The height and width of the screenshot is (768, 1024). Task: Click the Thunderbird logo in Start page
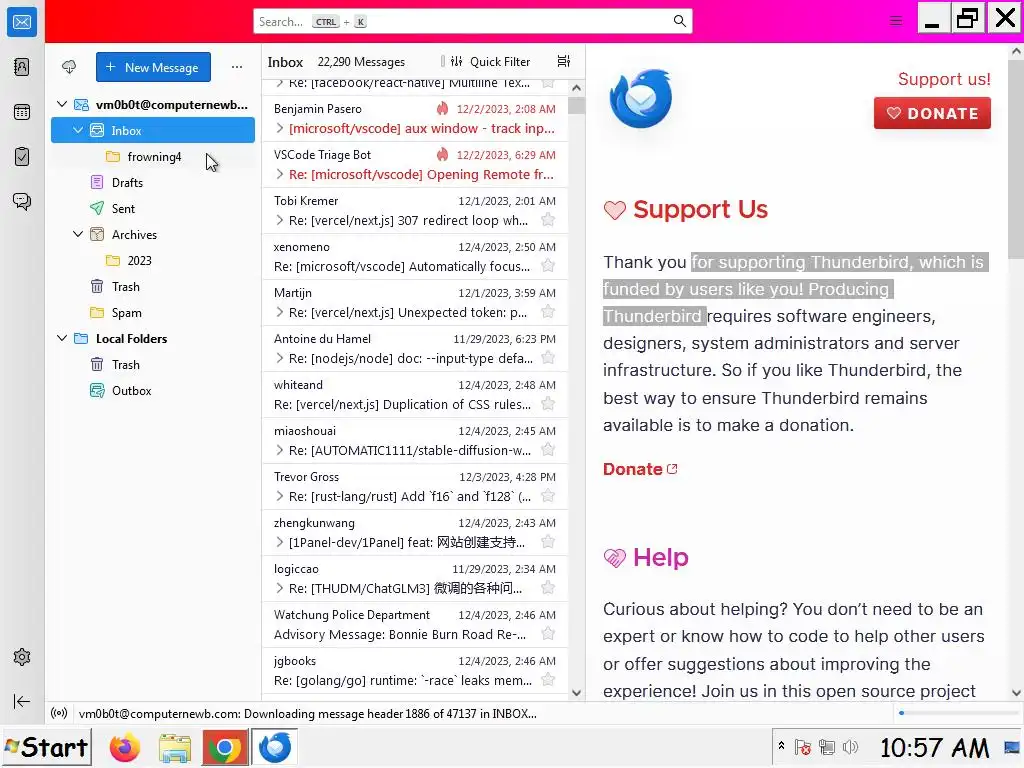641,99
